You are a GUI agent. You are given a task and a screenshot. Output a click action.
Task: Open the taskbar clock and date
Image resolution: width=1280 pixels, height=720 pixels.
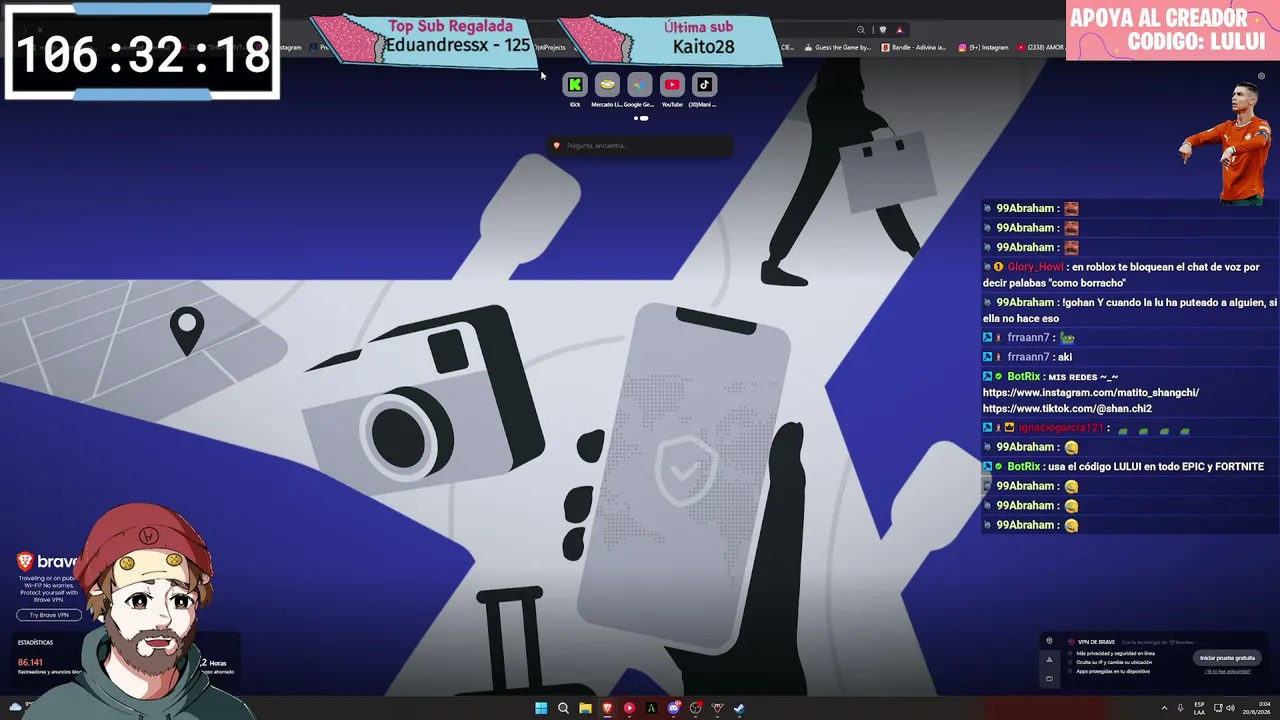[1257, 708]
